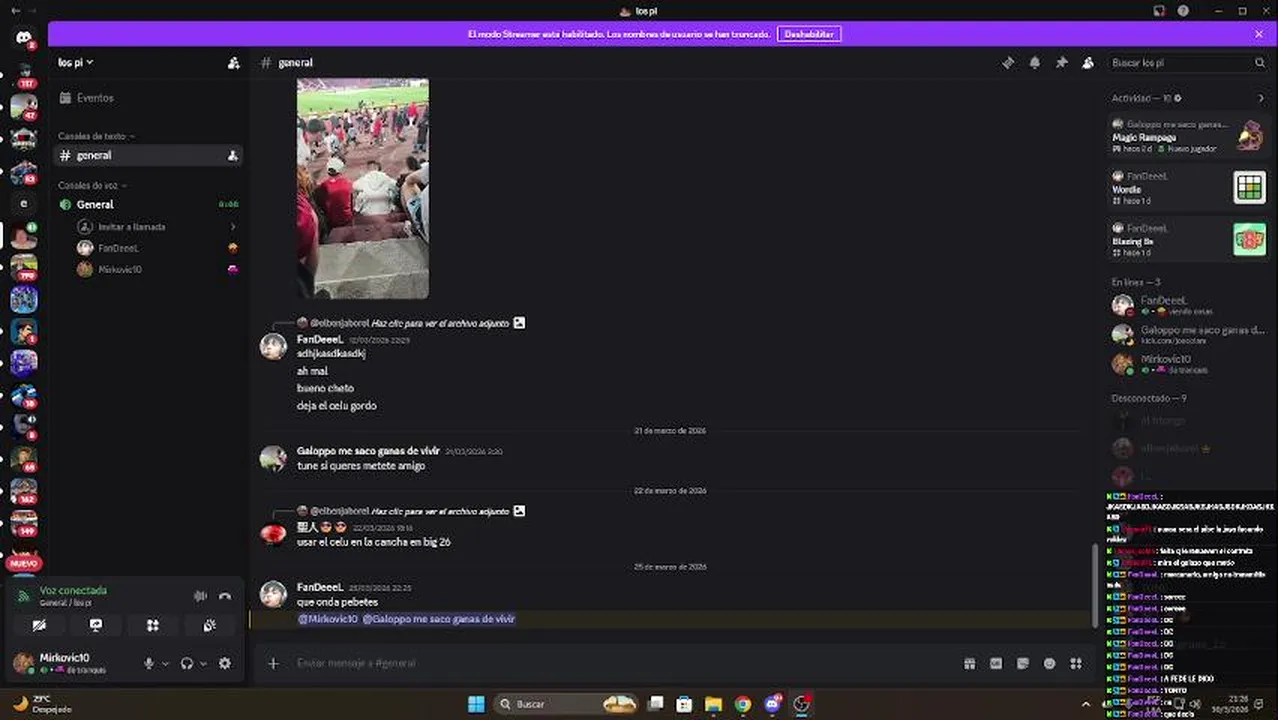Image resolution: width=1278 pixels, height=720 pixels.
Task: Click the chat scrollbar
Action: pyautogui.click(x=1096, y=586)
